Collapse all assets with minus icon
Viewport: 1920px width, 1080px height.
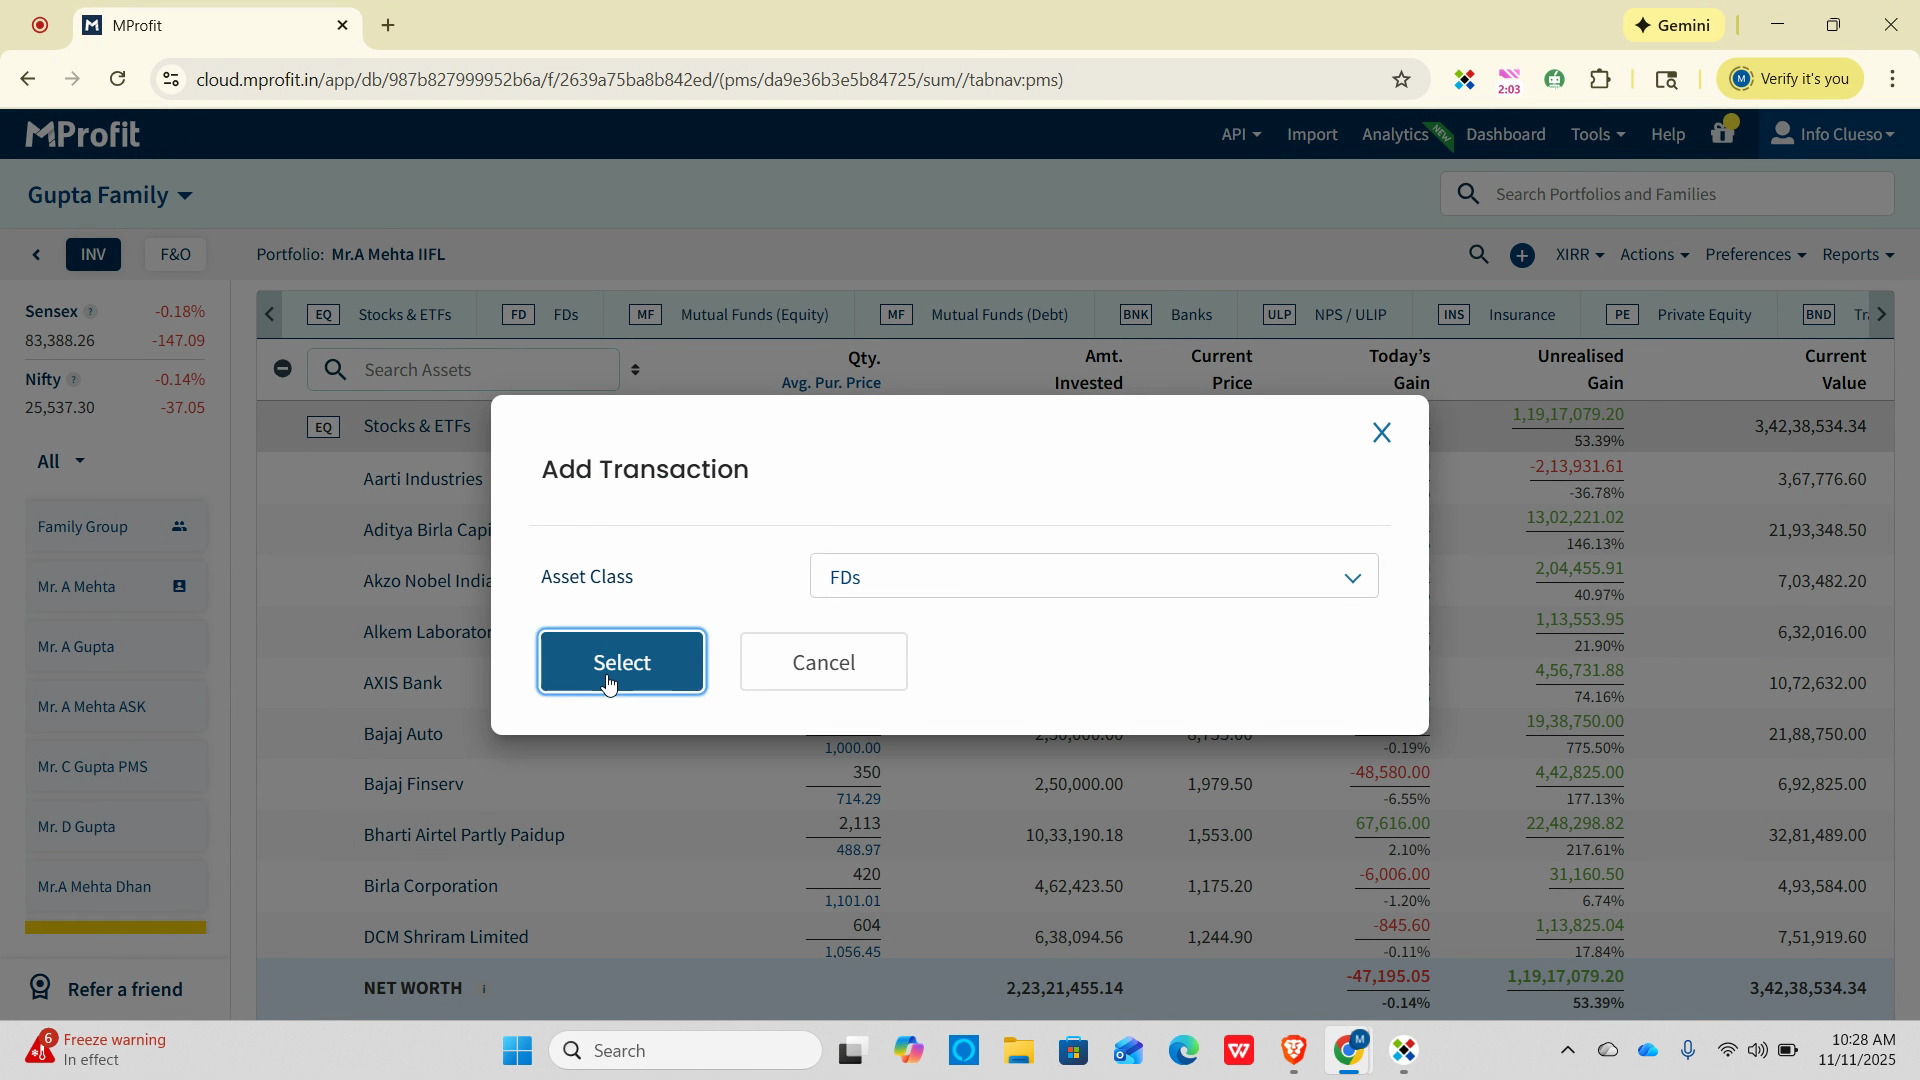283,369
